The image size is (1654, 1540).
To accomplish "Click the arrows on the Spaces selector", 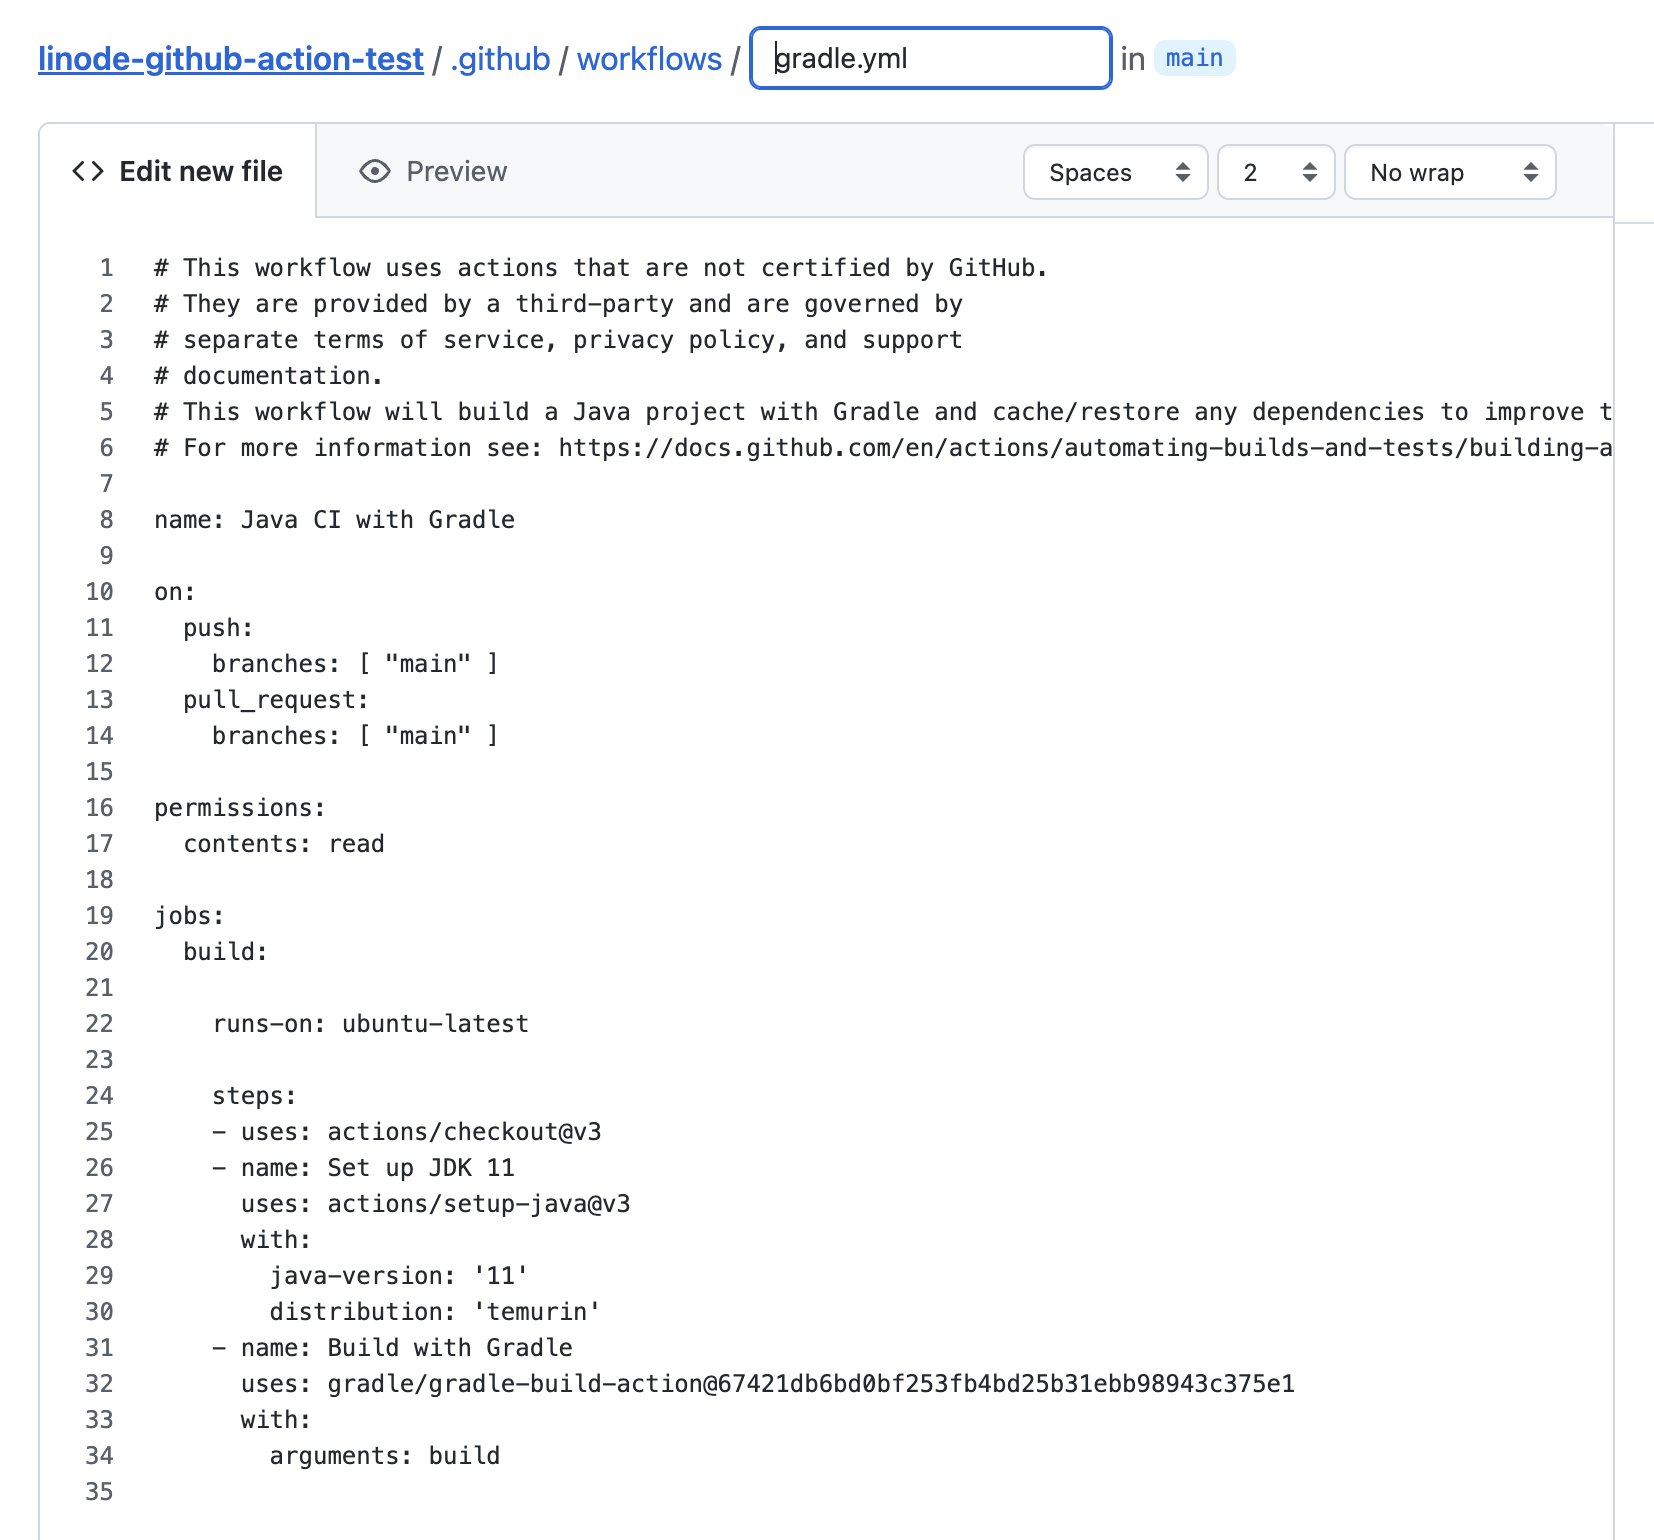I will click(1183, 172).
